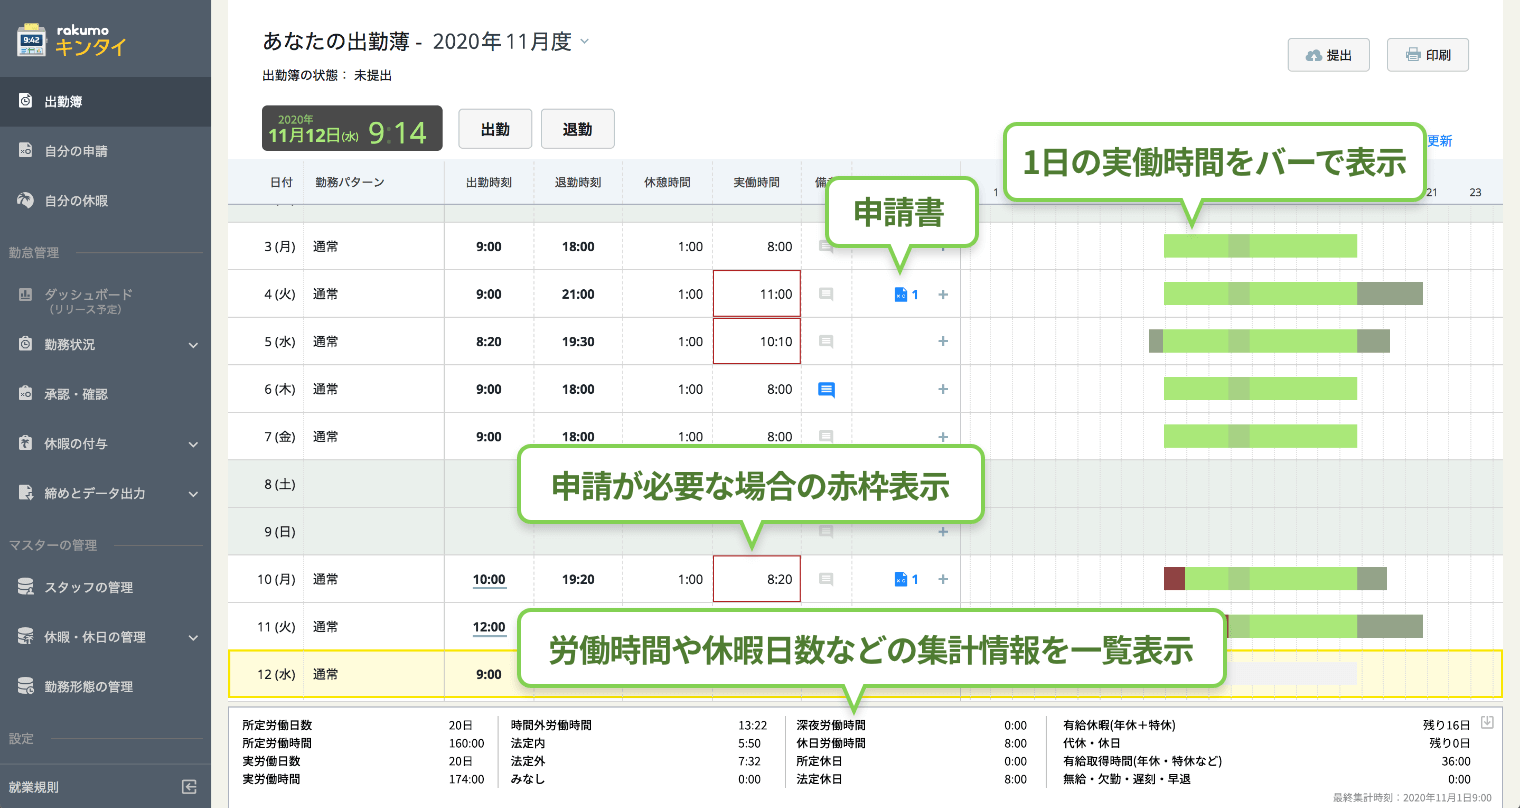Click the 勤務パターン column header
Viewport: 1520px width, 808px height.
click(350, 183)
